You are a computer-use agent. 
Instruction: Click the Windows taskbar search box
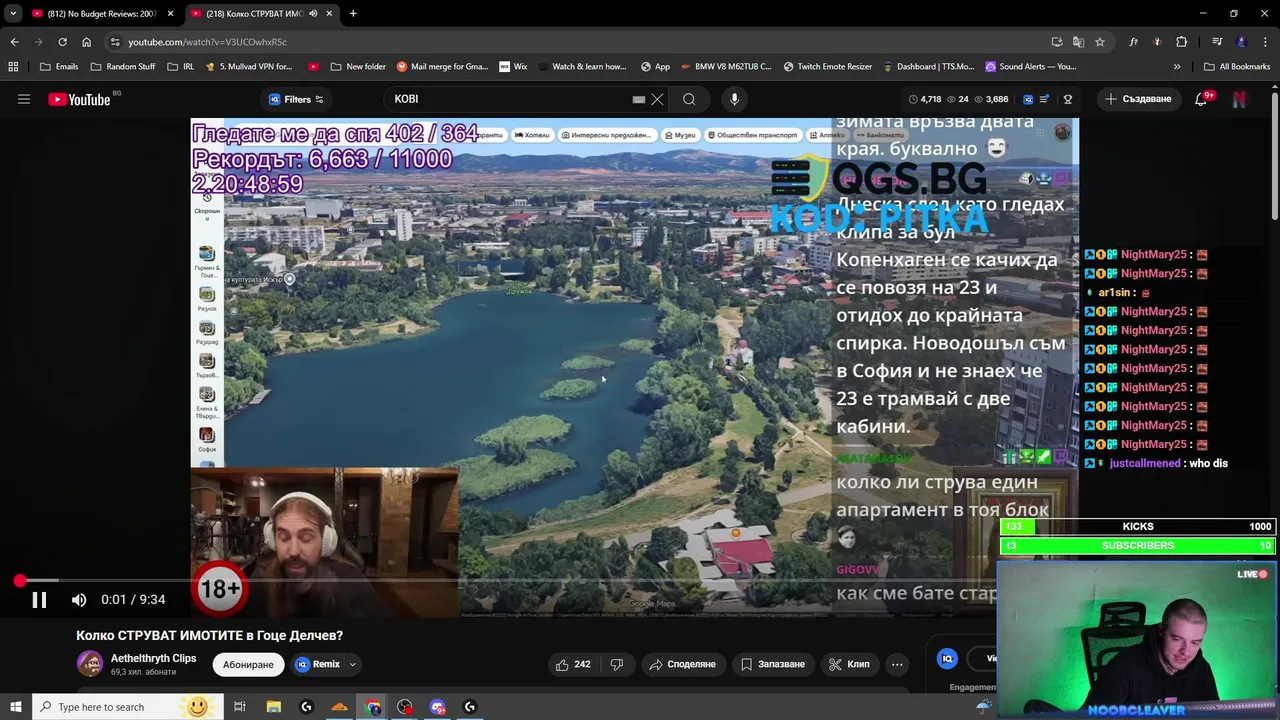tap(127, 707)
